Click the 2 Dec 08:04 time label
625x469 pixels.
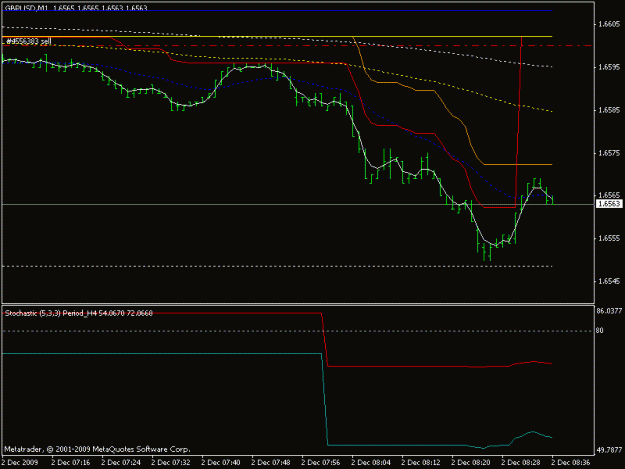tap(371, 462)
